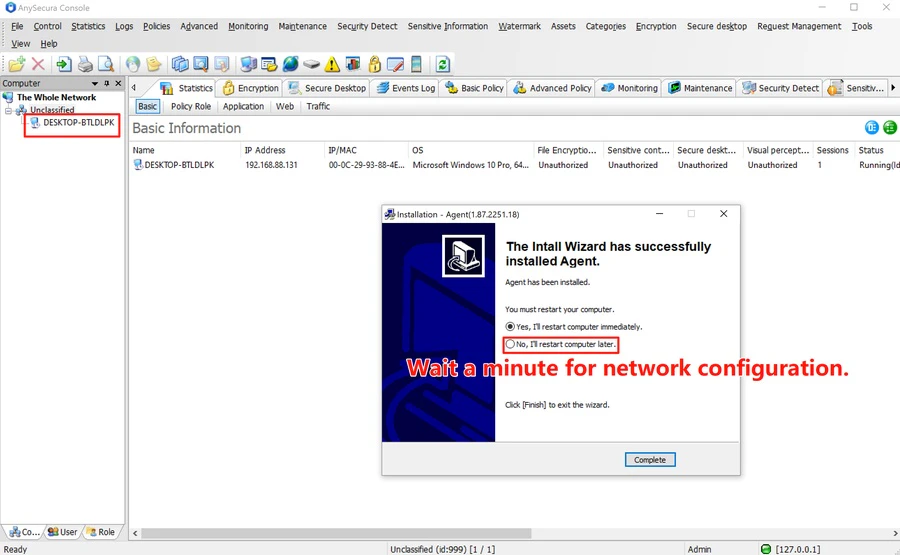Switch to the Maintenance tab
900x555 pixels.
coord(700,88)
